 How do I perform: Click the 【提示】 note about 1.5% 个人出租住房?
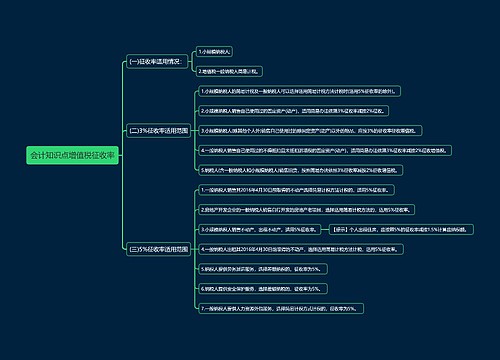click(401, 229)
